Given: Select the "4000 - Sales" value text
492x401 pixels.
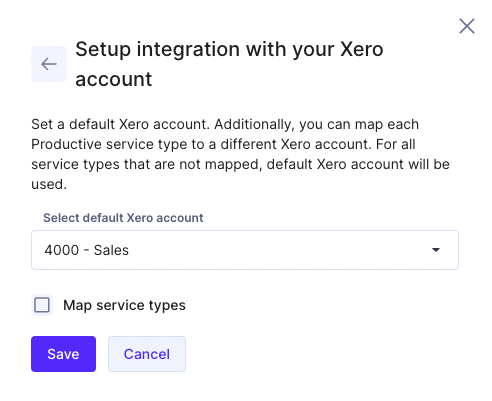Looking at the screenshot, I should [86, 250].
